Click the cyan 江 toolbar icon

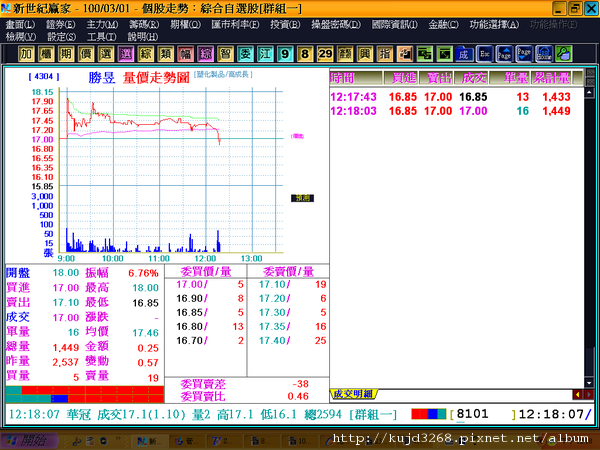point(265,54)
